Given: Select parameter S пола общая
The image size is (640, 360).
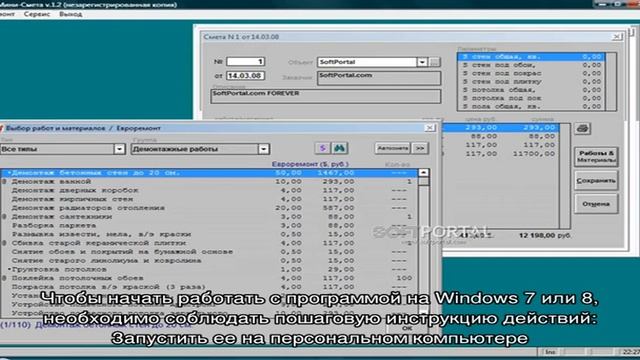Looking at the screenshot, I should (x=531, y=107).
